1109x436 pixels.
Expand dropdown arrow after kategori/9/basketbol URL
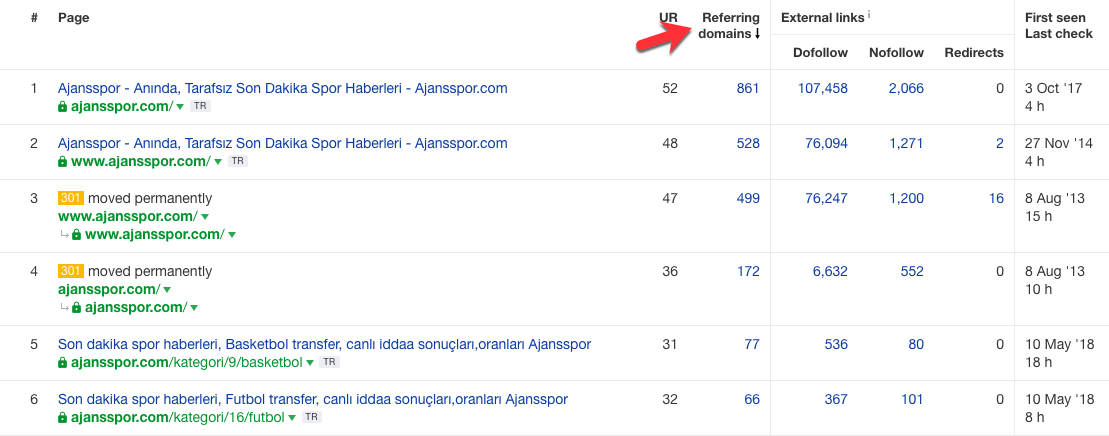pos(309,362)
